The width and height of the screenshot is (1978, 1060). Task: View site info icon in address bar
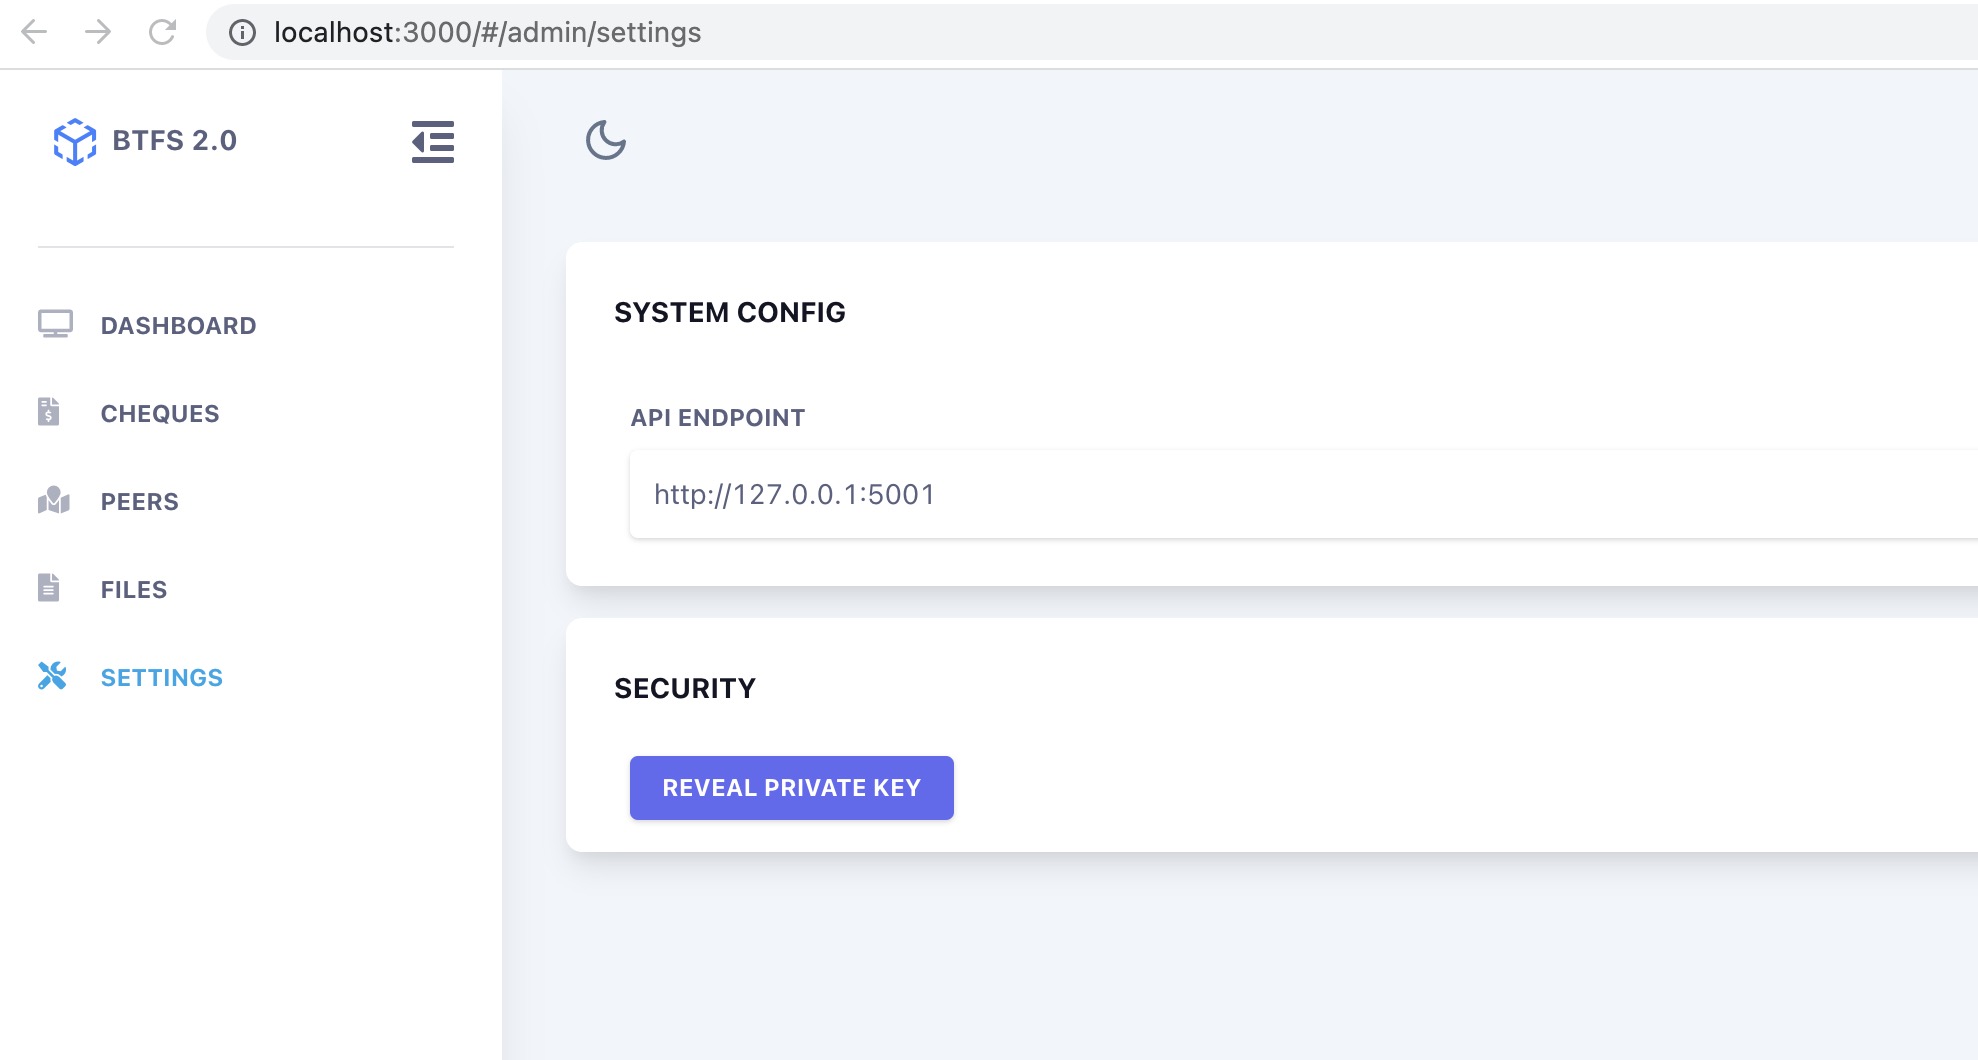tap(242, 33)
